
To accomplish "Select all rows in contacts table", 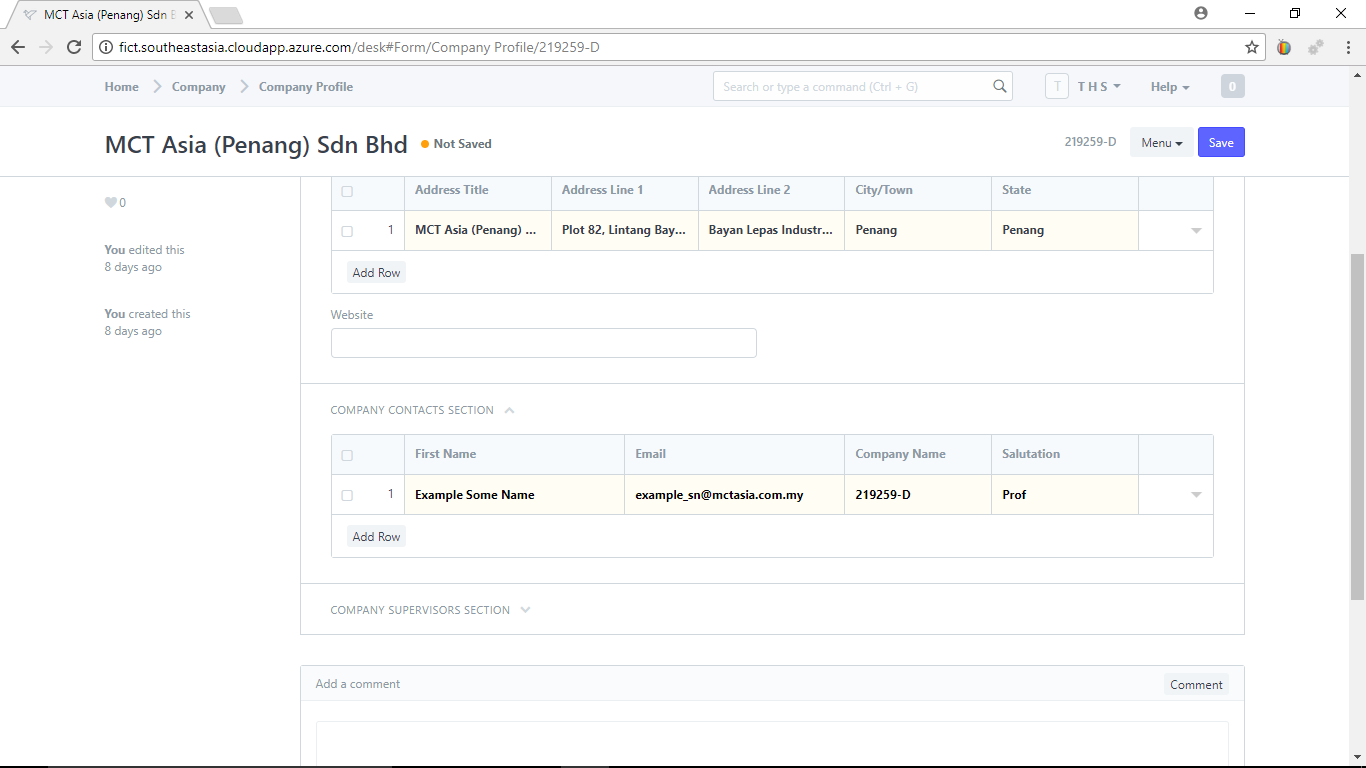I will 347,455.
